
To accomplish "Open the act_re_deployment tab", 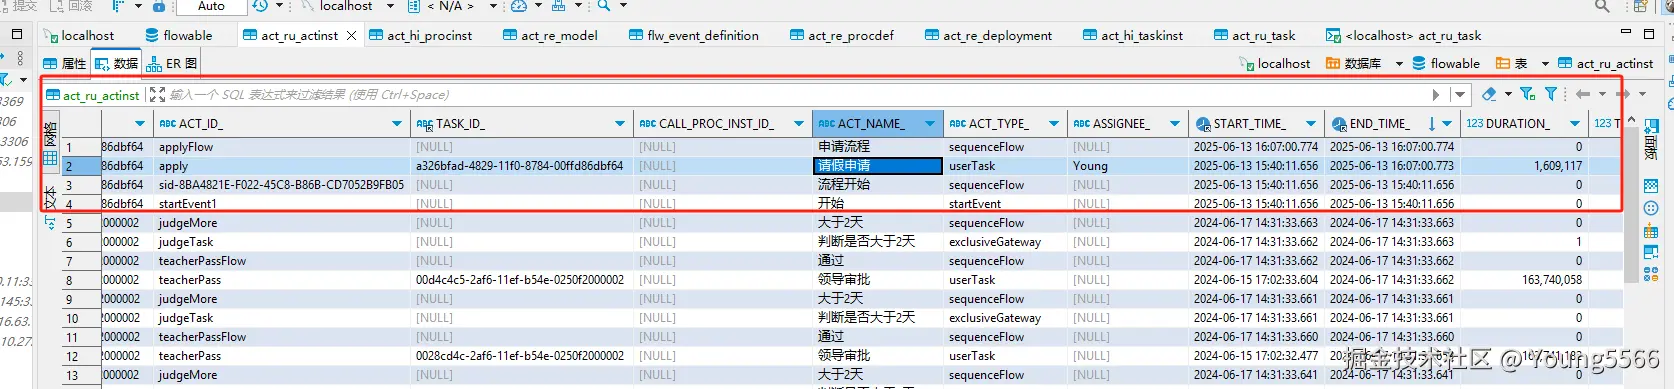I will (989, 35).
